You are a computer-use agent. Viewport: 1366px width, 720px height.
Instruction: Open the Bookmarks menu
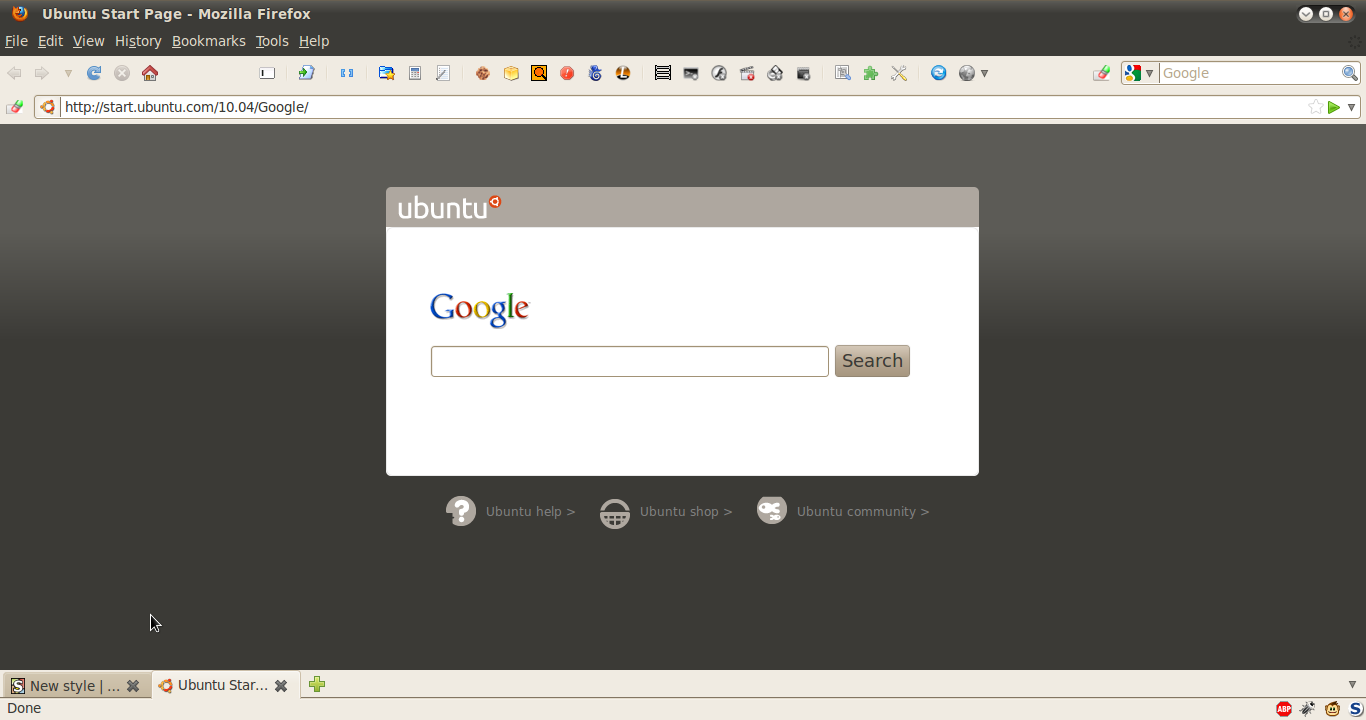(x=208, y=41)
